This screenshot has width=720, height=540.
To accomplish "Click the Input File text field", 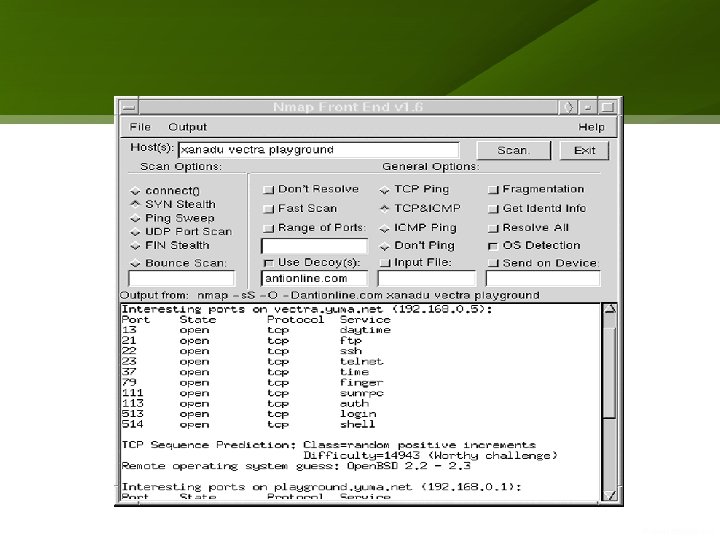I will (x=427, y=278).
